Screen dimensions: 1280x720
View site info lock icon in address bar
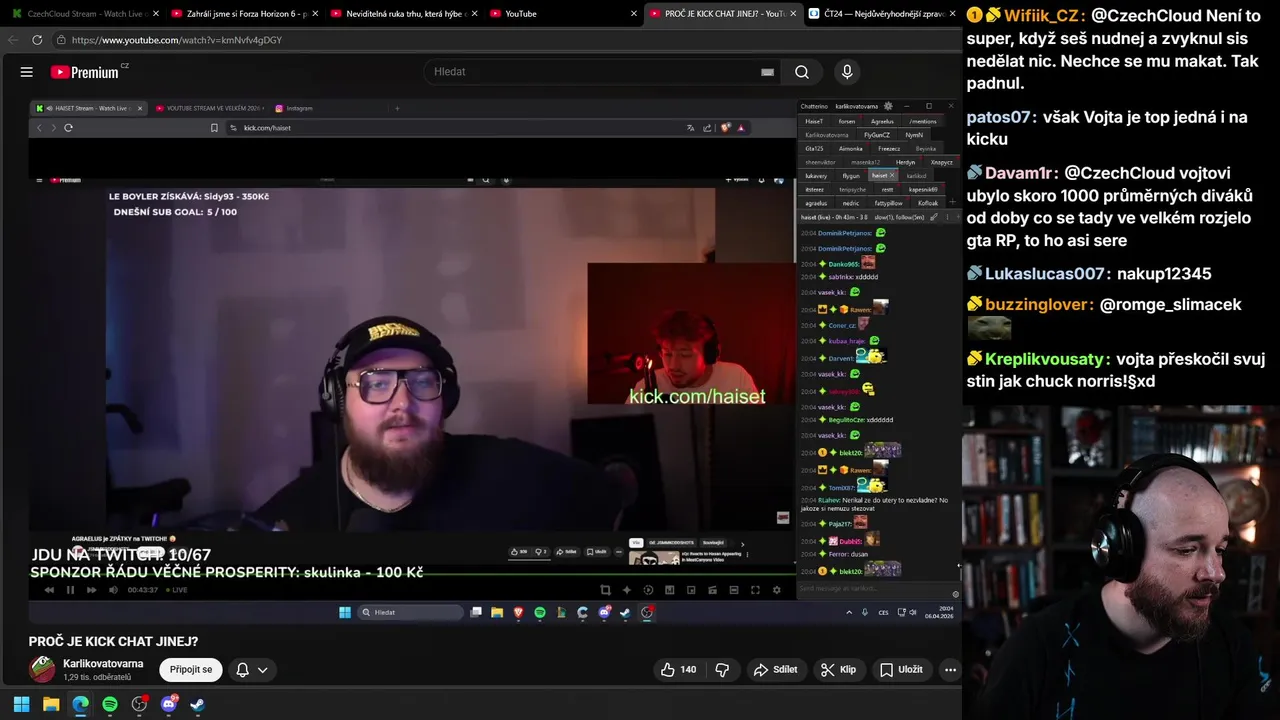pos(61,40)
